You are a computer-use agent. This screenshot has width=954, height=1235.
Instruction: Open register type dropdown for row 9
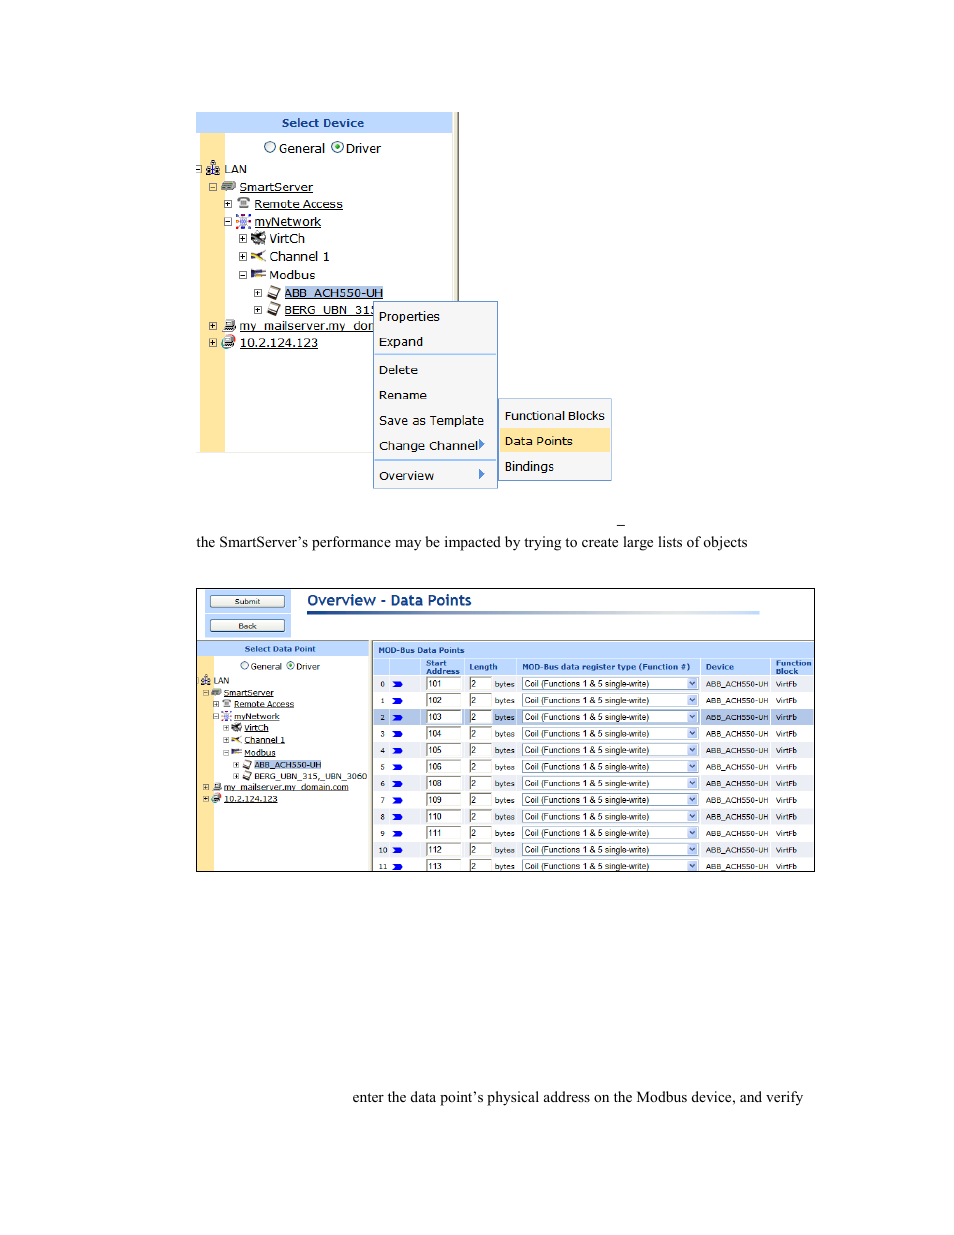[x=692, y=833]
